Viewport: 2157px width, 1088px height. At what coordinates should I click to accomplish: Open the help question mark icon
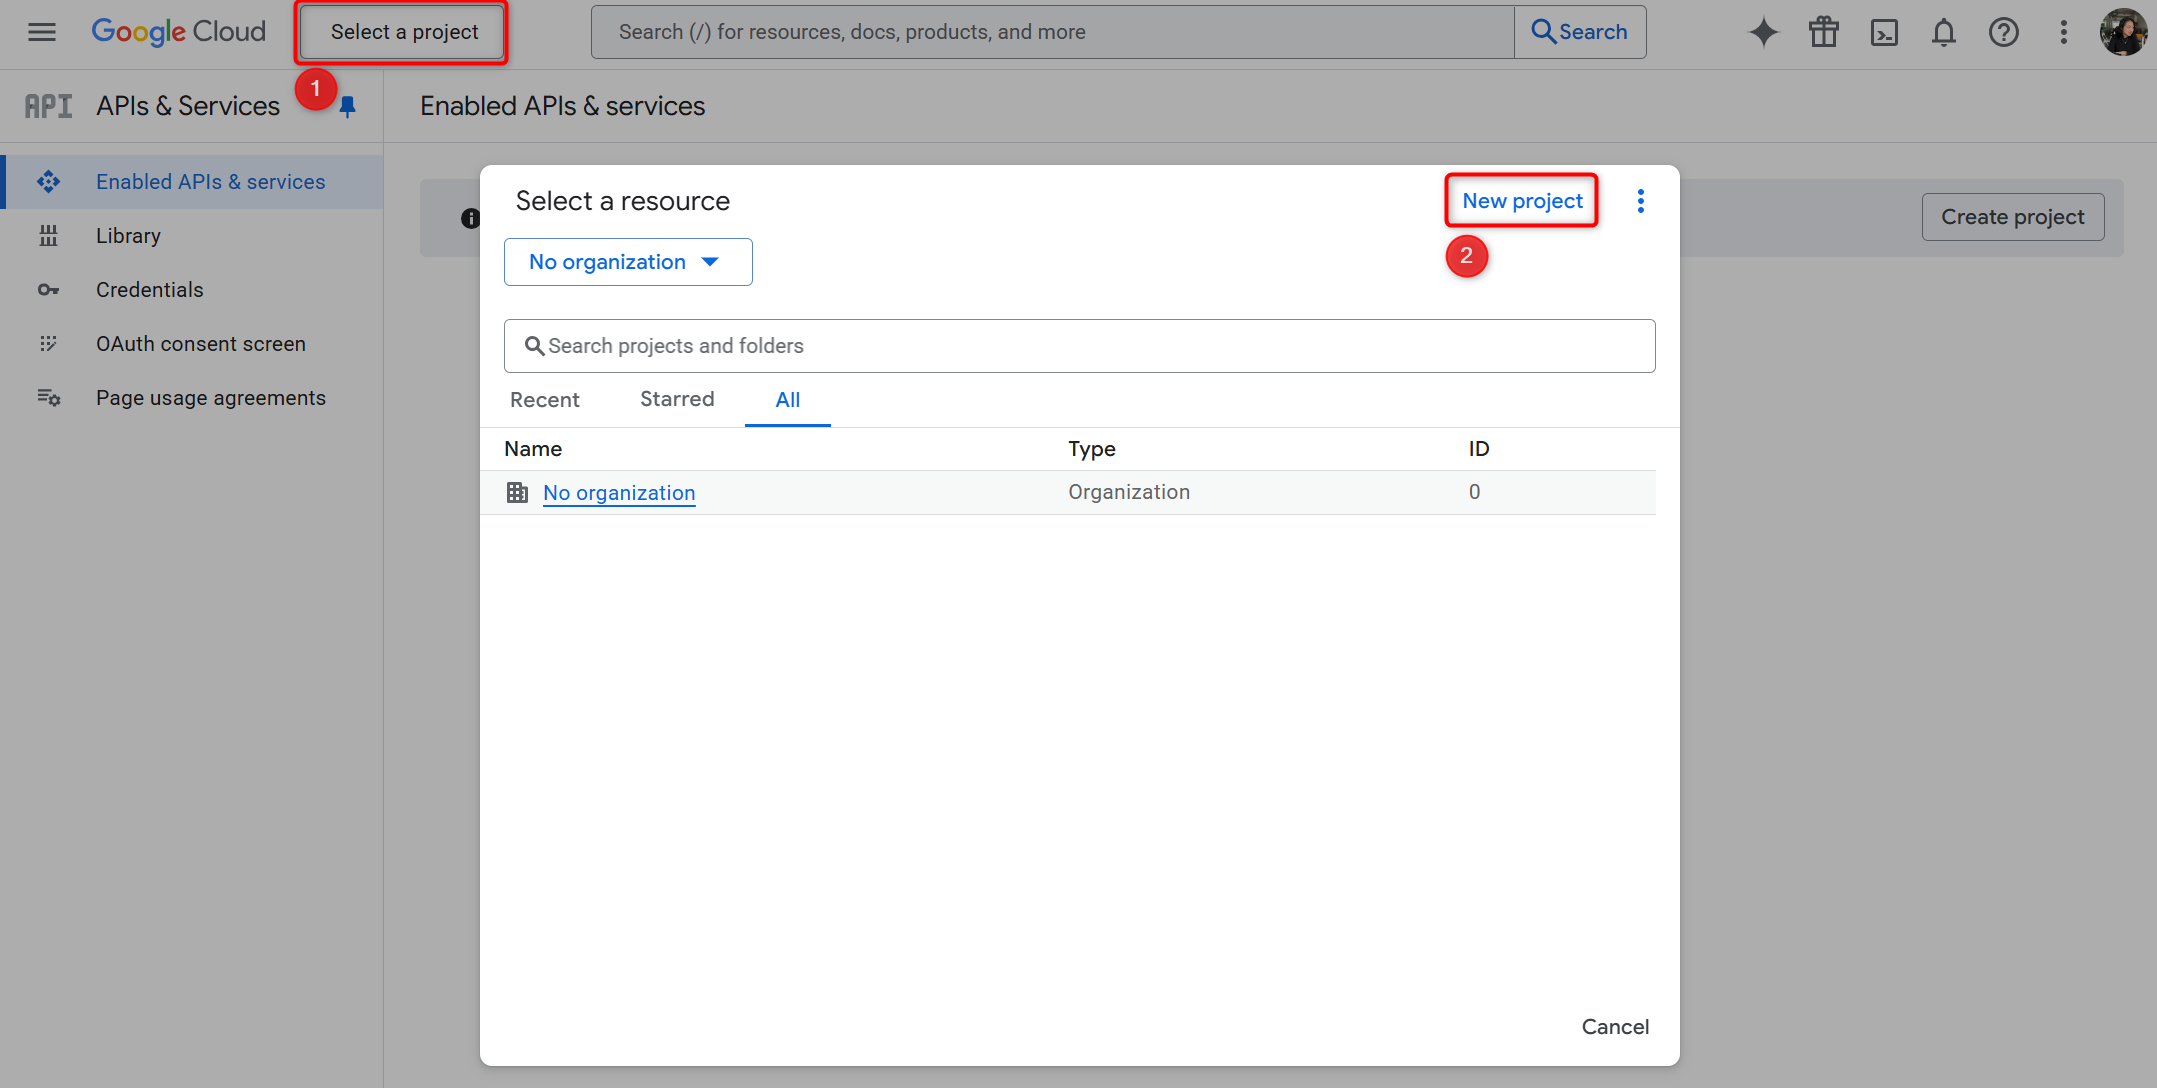(2004, 31)
